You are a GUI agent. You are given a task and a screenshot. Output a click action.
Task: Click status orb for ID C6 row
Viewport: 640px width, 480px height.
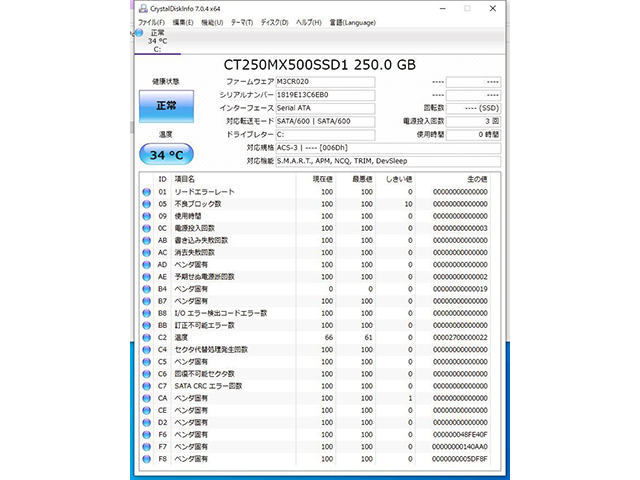(x=147, y=374)
